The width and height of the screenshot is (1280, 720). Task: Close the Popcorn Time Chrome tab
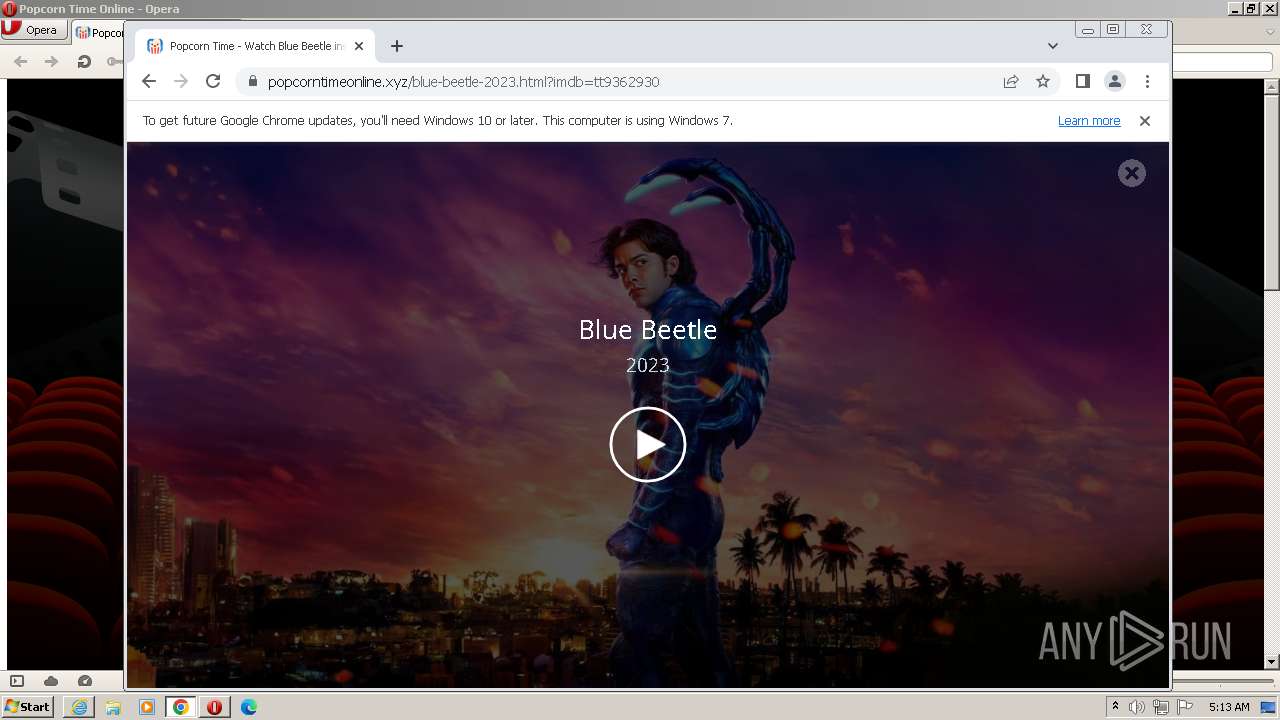pyautogui.click(x=359, y=46)
